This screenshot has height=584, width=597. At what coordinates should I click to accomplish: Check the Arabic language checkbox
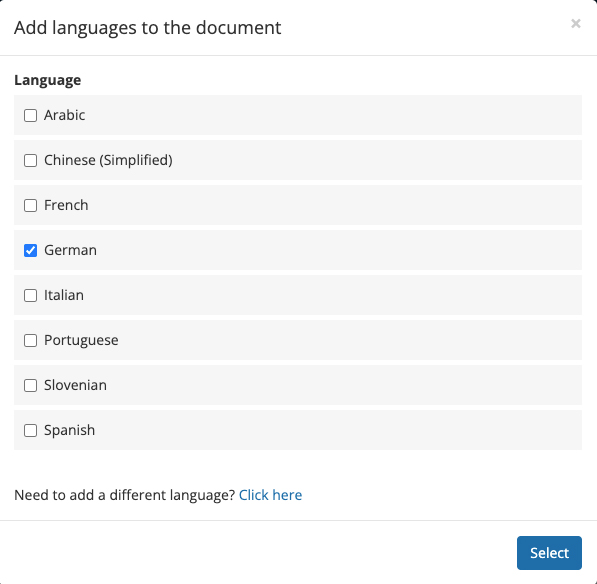(30, 115)
